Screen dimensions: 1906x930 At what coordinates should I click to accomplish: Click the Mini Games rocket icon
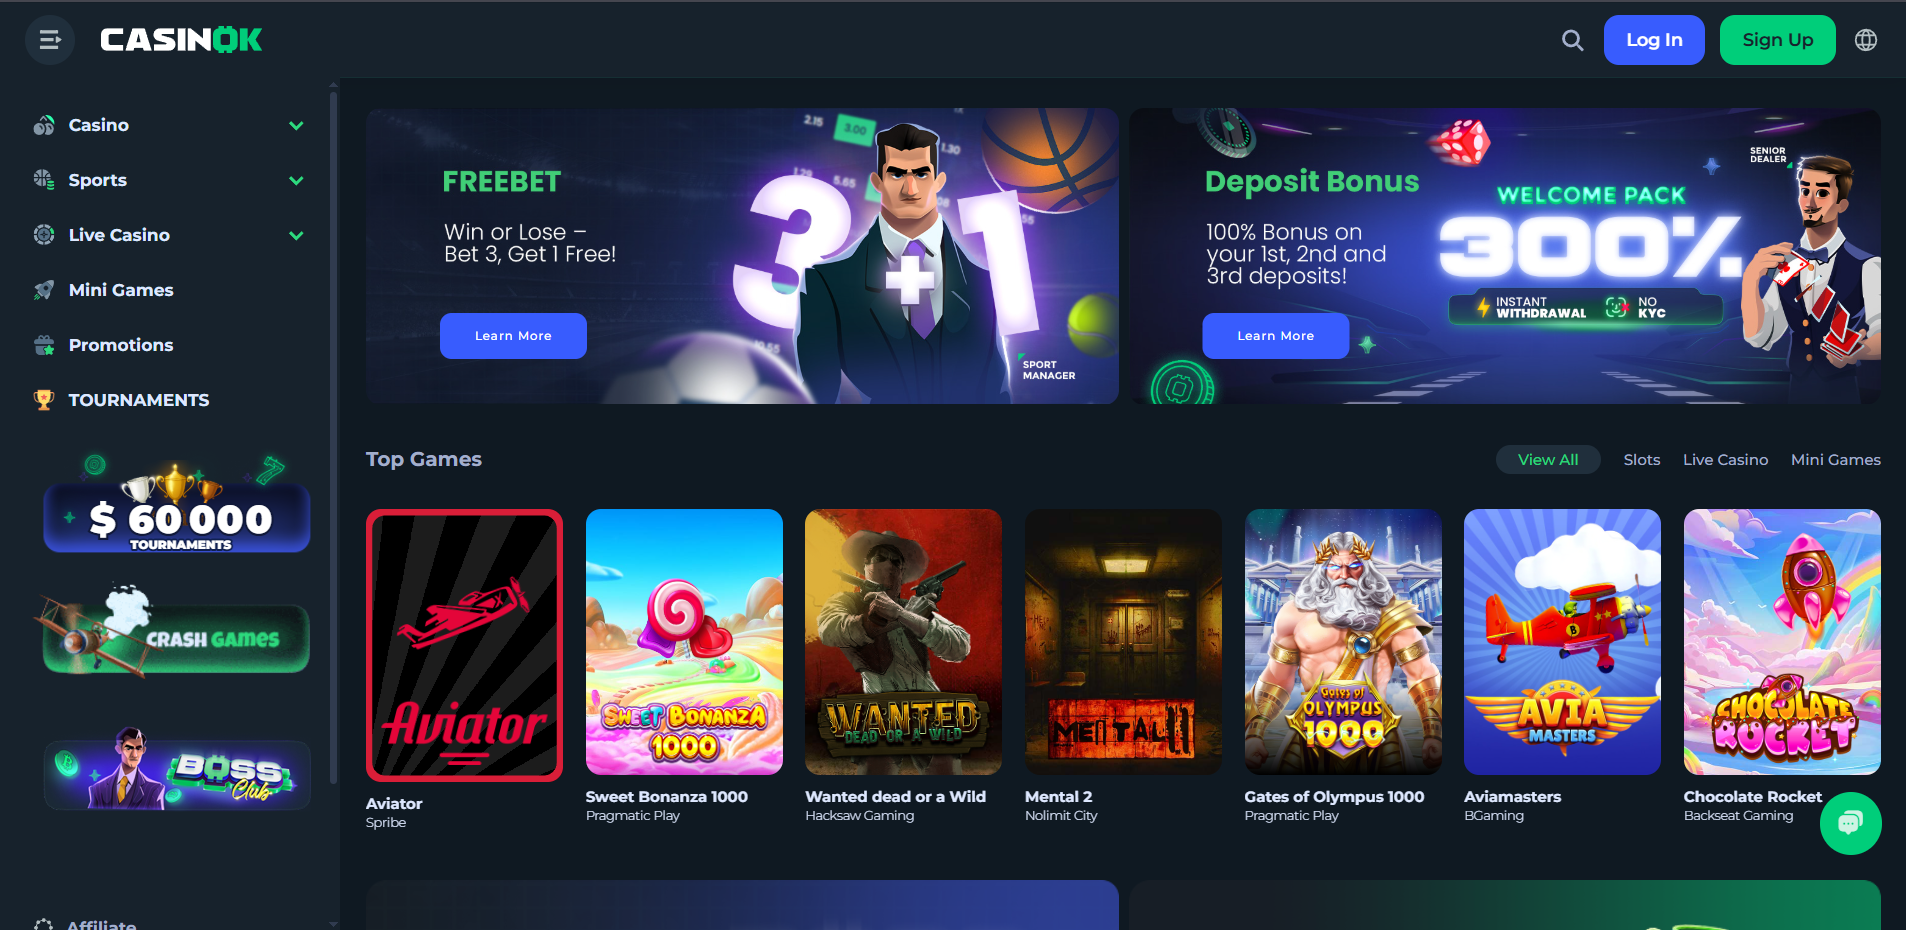click(44, 290)
